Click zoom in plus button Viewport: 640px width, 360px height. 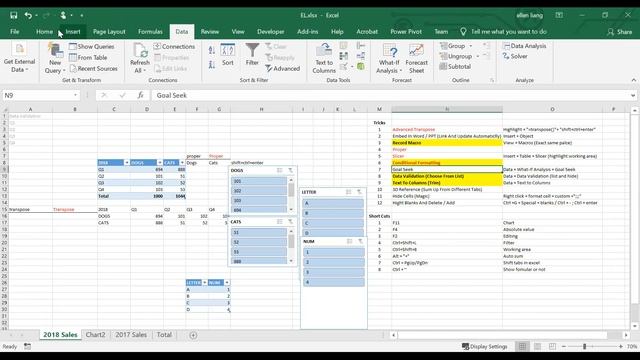(621, 347)
